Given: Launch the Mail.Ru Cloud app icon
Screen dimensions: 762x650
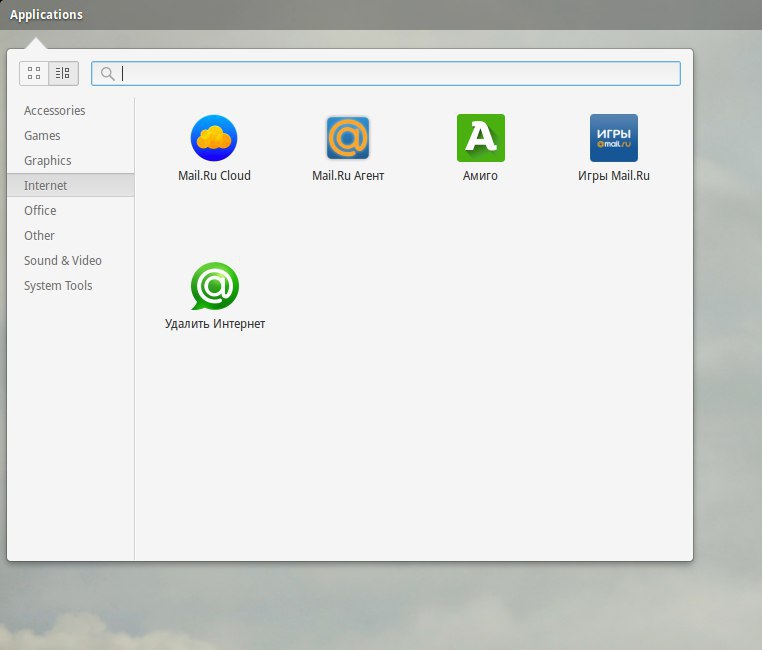Looking at the screenshot, I should (214, 138).
